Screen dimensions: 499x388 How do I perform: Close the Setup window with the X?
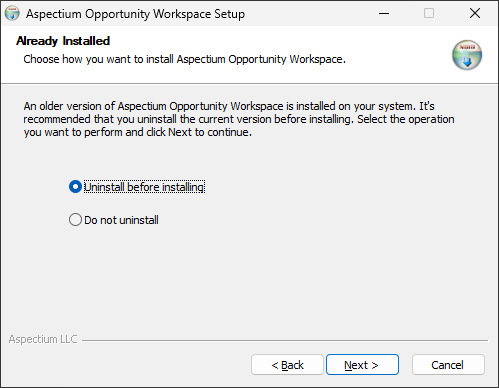click(475, 13)
